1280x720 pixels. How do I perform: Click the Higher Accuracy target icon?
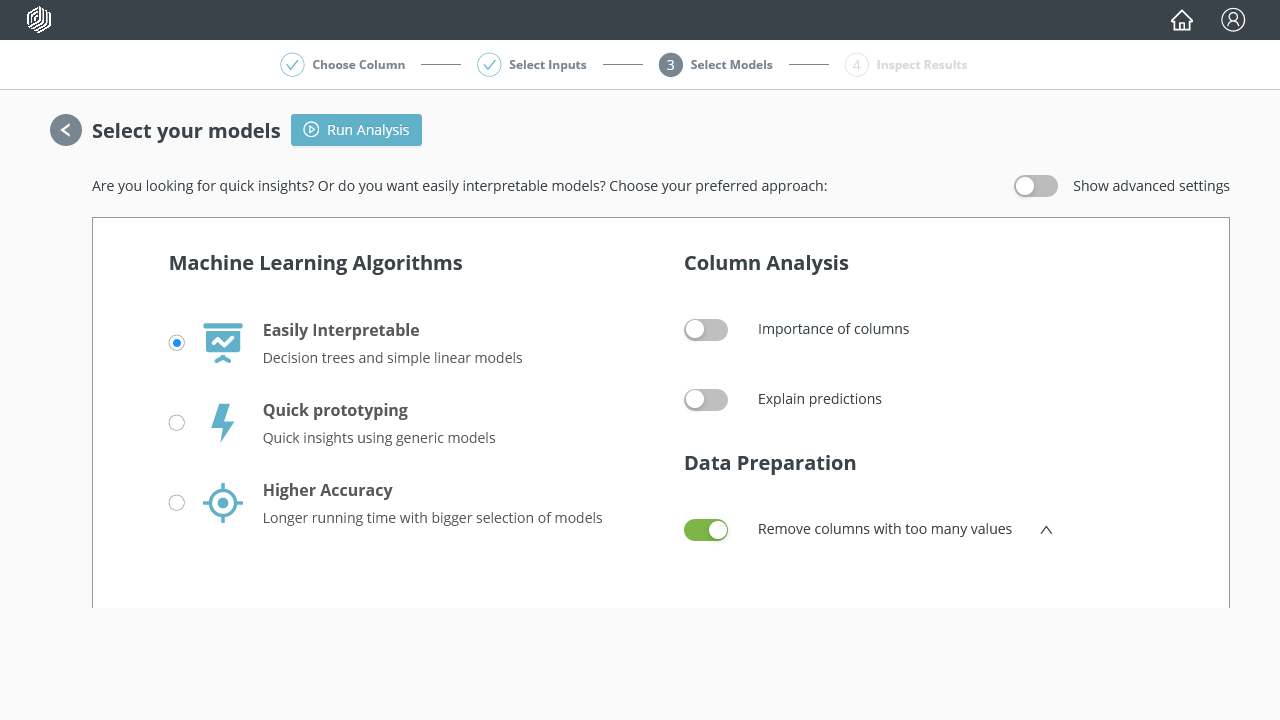223,503
